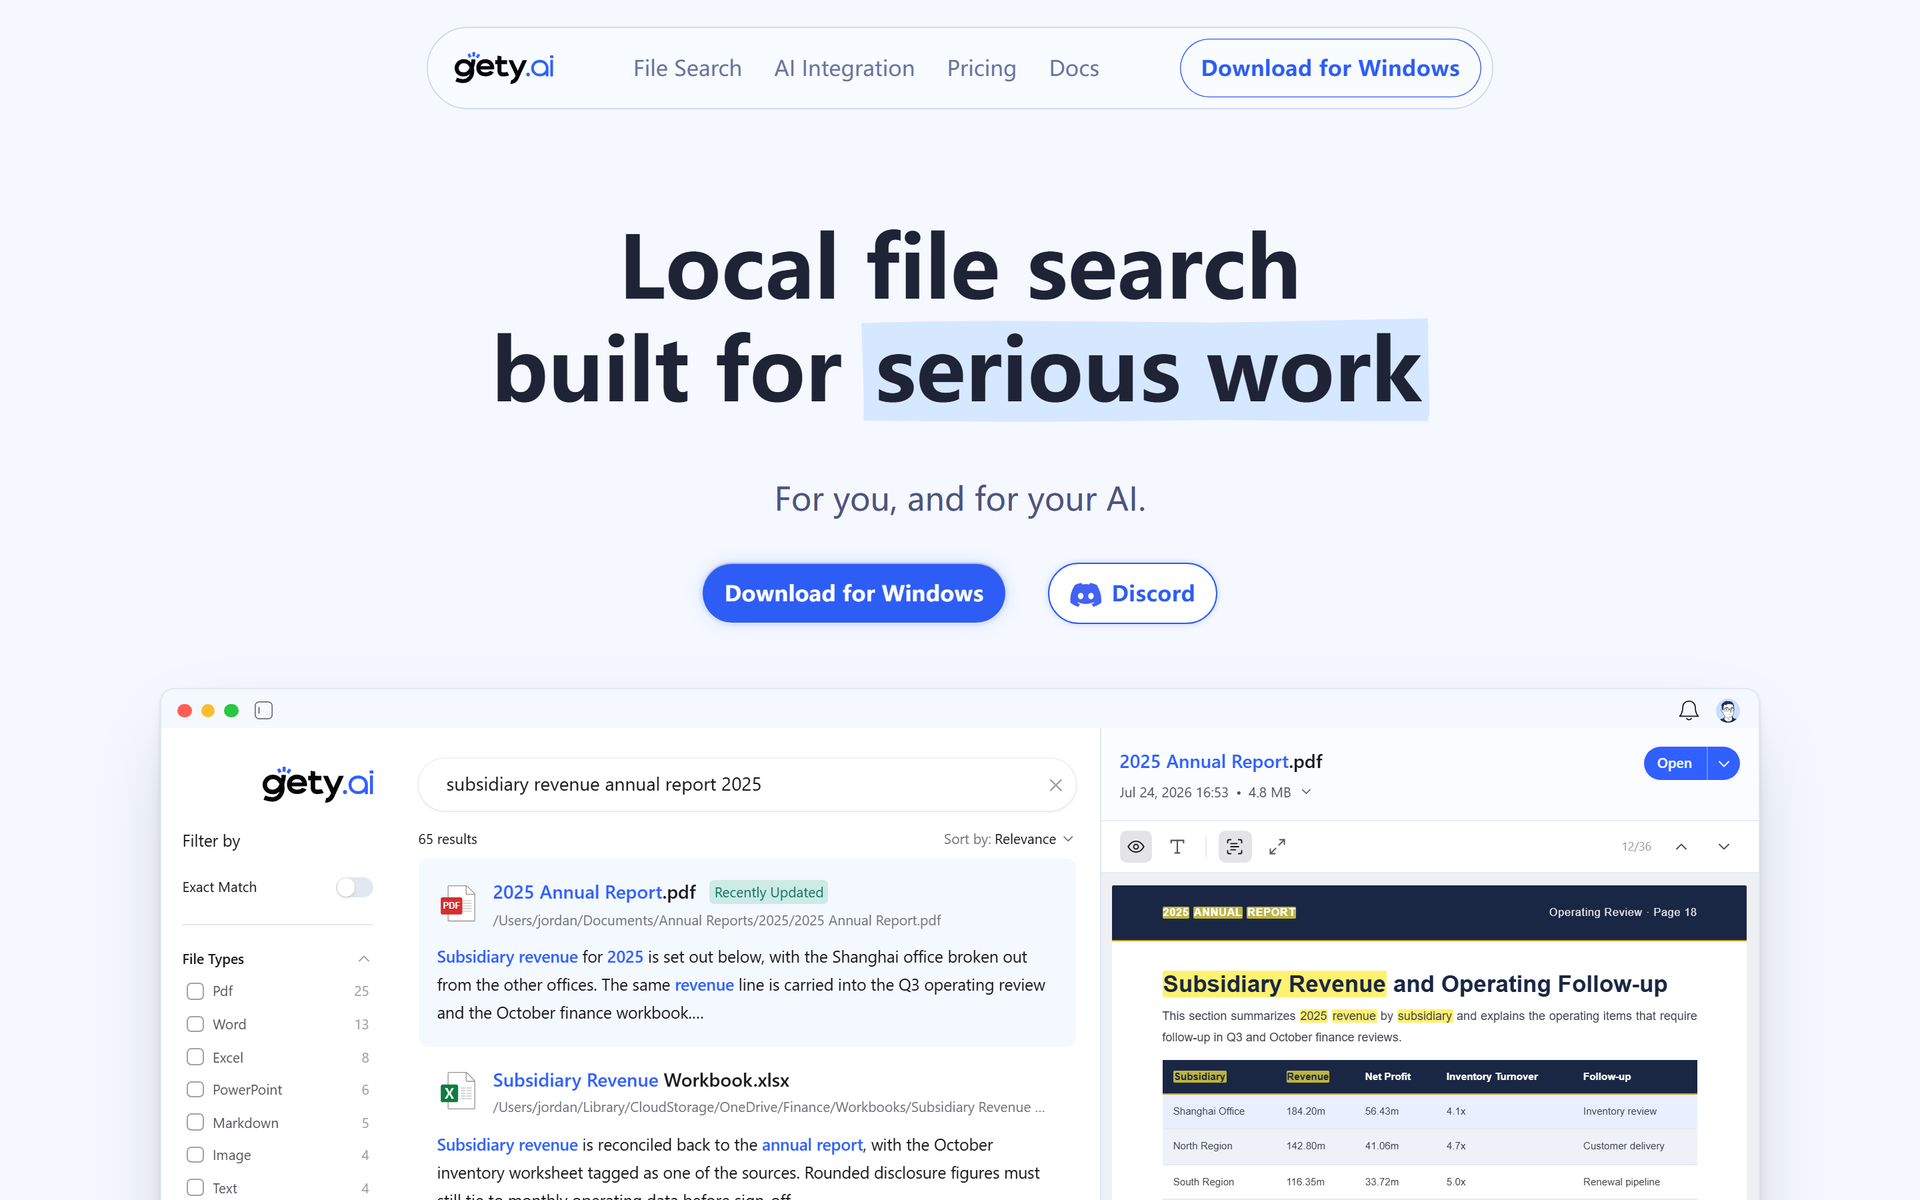Check the Image file type filter
Image resolution: width=1920 pixels, height=1200 pixels.
coord(195,1155)
